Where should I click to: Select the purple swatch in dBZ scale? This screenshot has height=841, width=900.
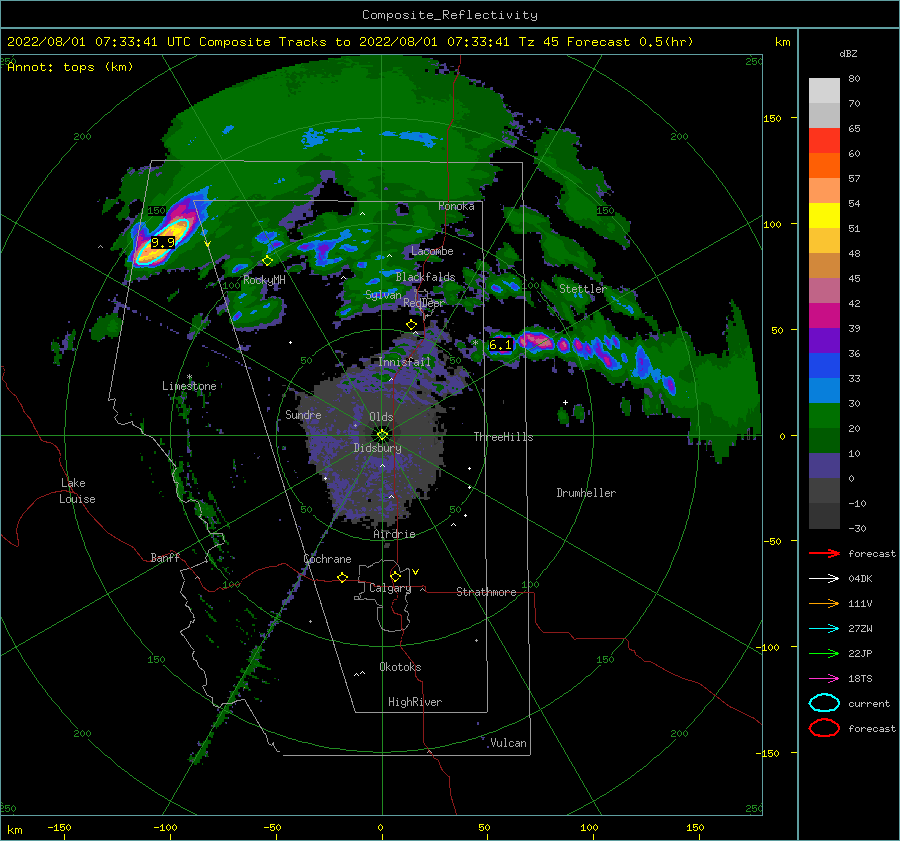tap(824, 340)
